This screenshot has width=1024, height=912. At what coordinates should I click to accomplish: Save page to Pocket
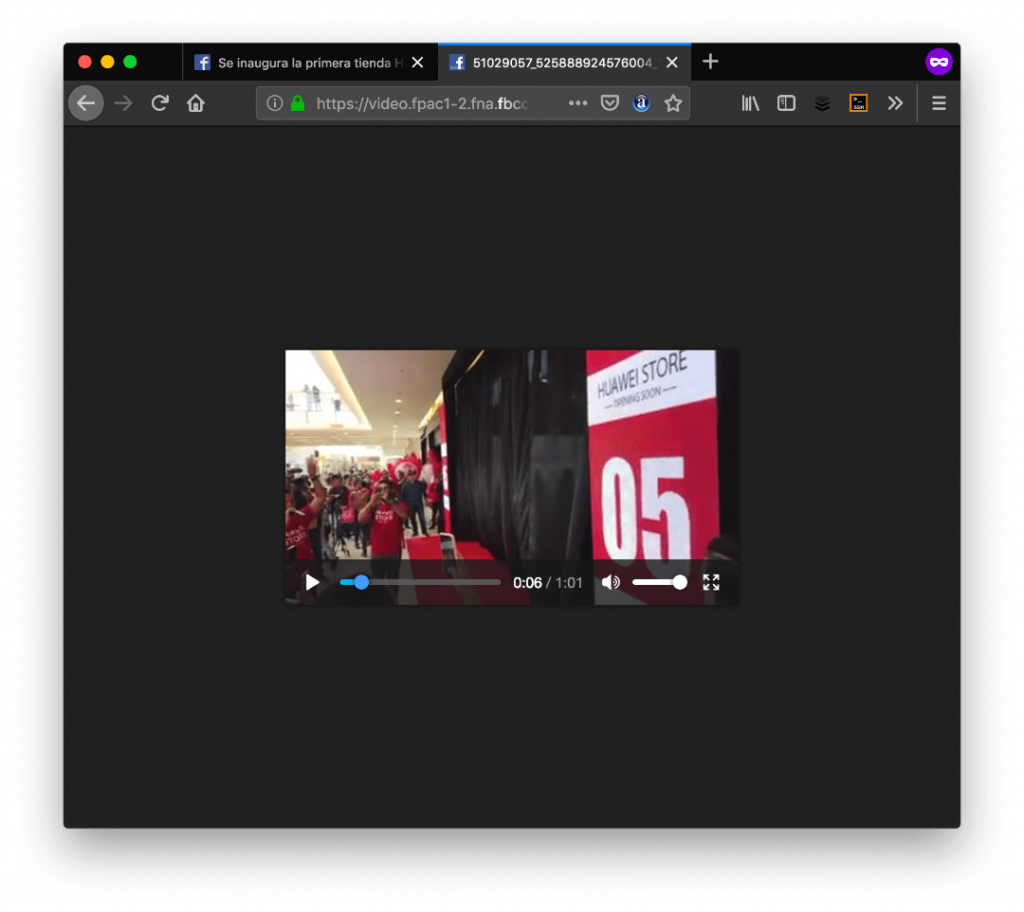coord(610,103)
